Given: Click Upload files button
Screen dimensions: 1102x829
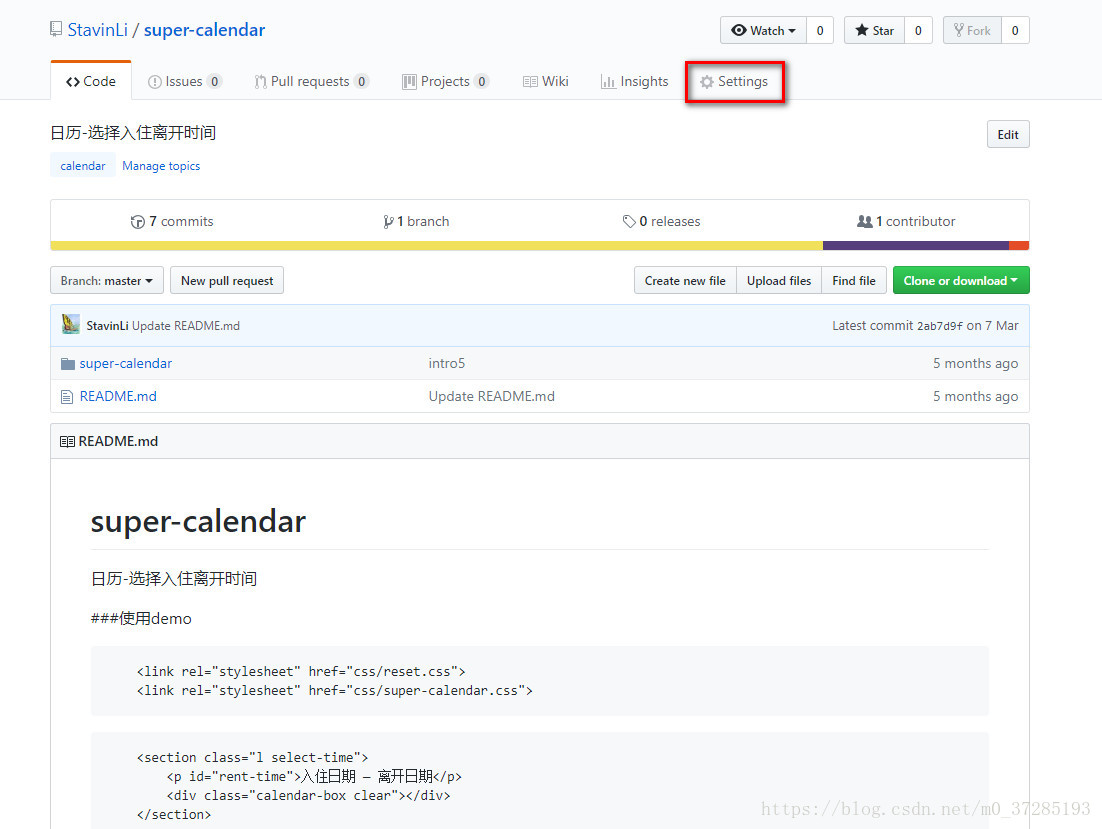Looking at the screenshot, I should coord(779,280).
